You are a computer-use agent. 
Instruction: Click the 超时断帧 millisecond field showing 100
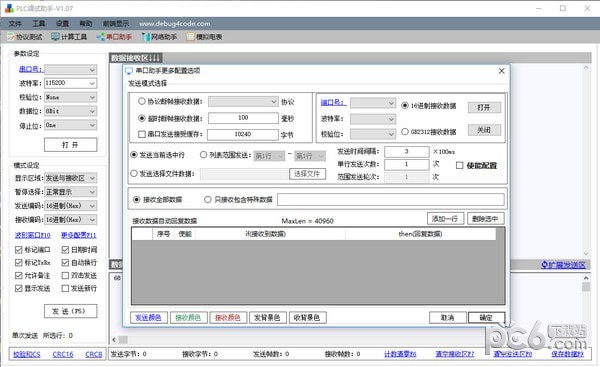tap(243, 118)
